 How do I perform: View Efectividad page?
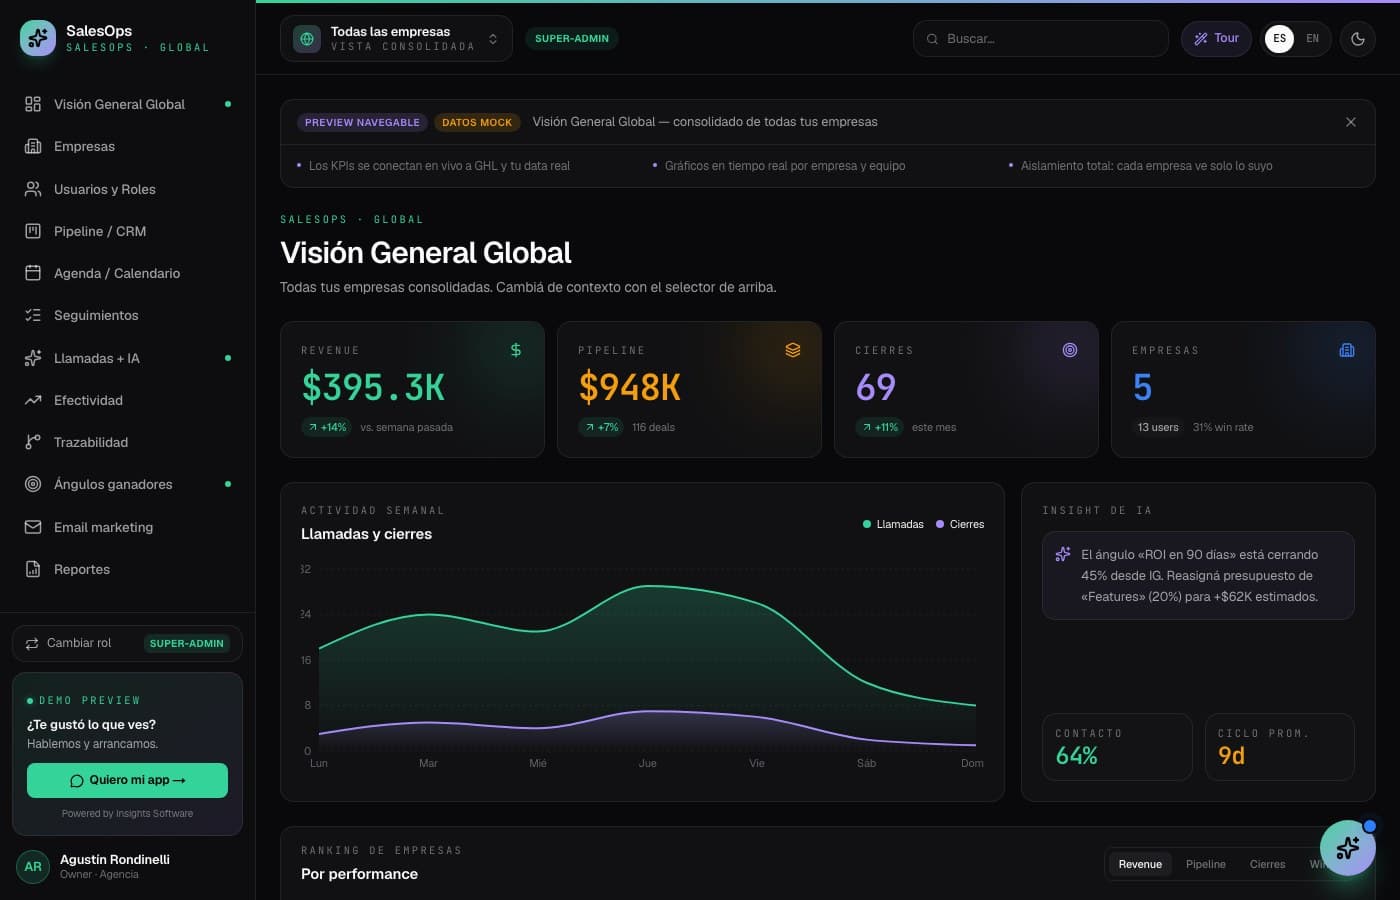(x=127, y=400)
